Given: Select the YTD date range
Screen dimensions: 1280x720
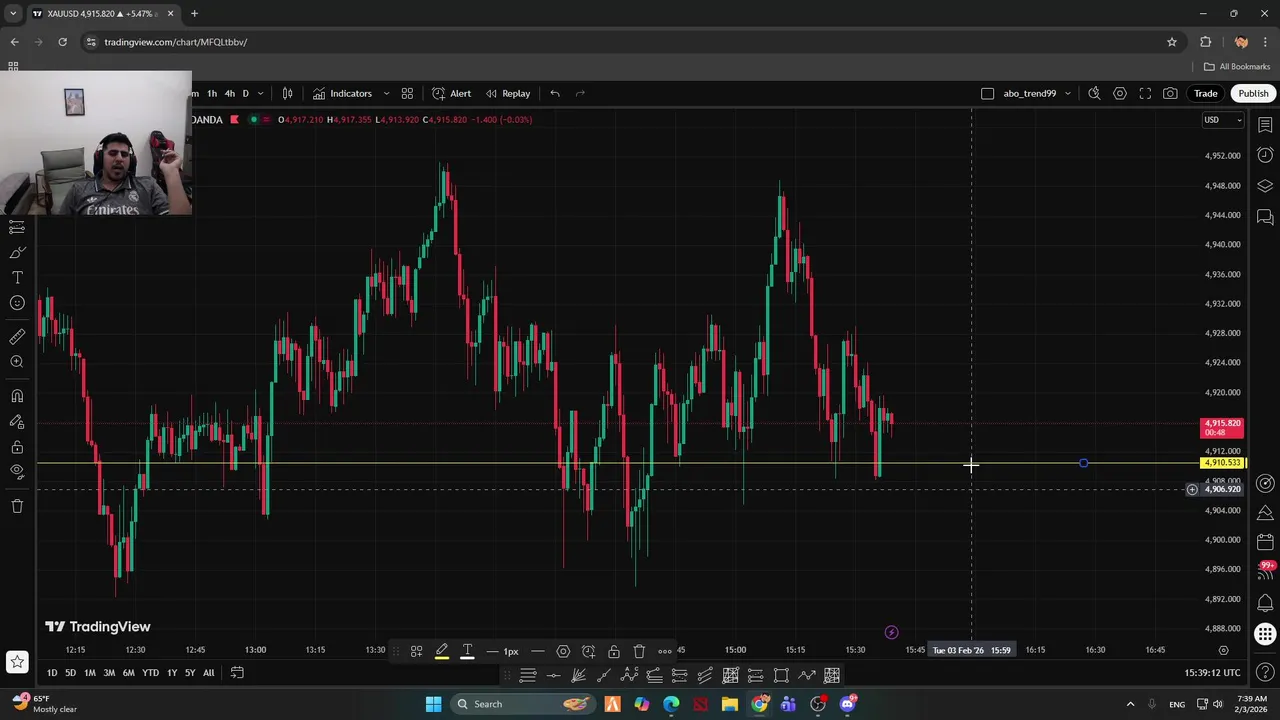Looking at the screenshot, I should coord(150,673).
